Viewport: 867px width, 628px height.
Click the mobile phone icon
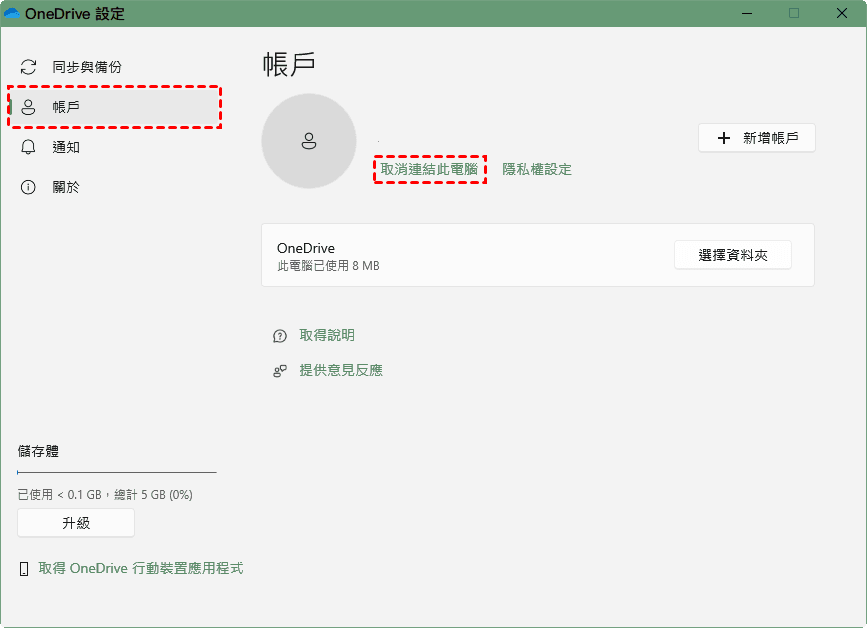click(24, 569)
